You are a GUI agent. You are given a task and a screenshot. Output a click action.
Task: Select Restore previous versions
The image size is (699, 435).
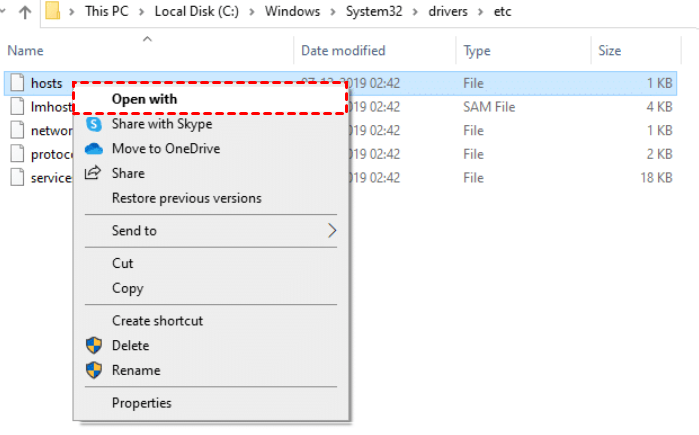coord(186,198)
